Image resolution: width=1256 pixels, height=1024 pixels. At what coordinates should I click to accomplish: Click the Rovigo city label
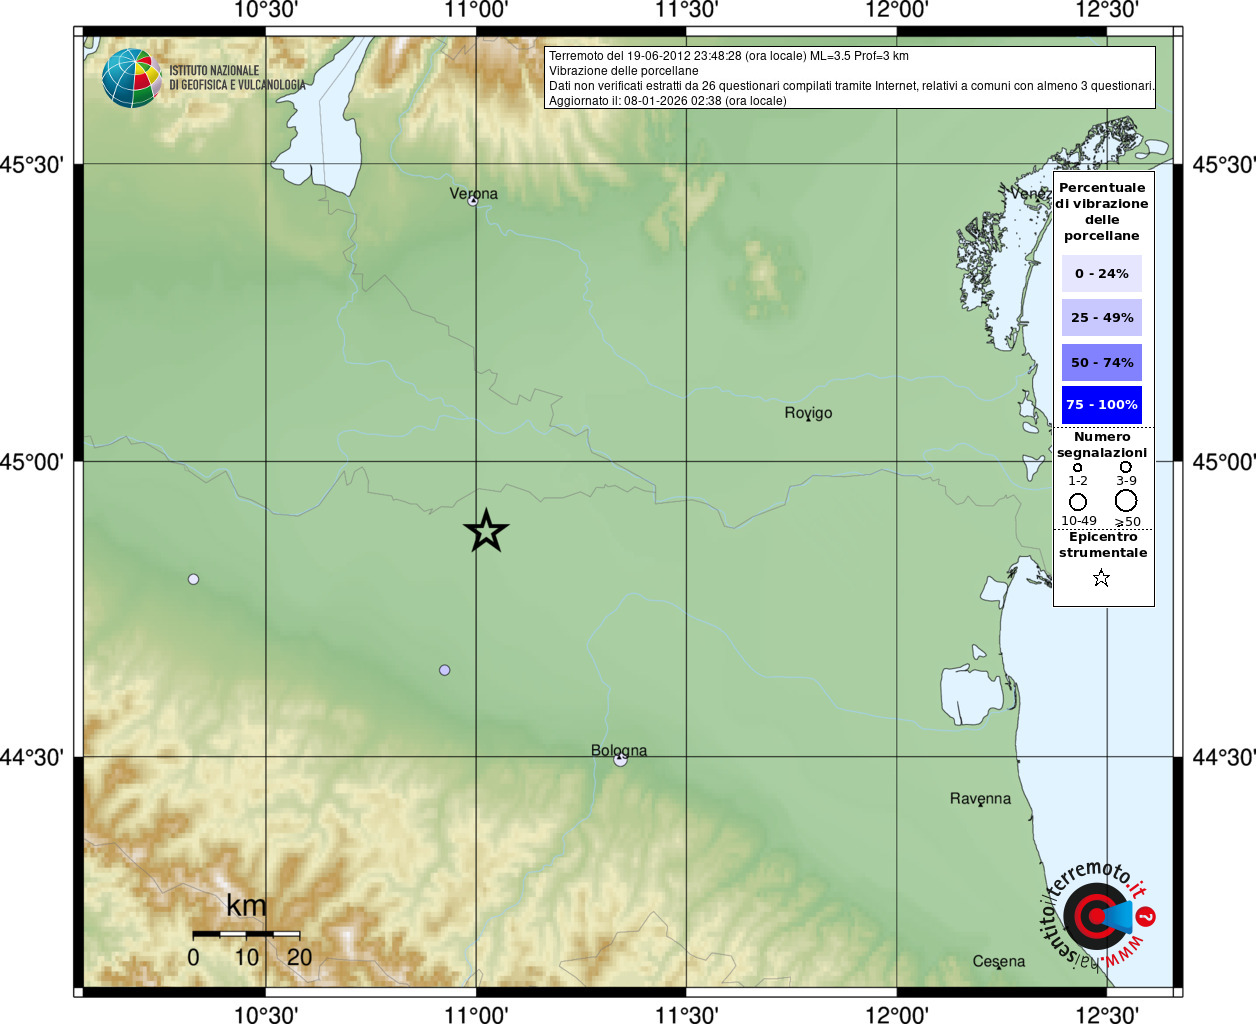pos(808,413)
